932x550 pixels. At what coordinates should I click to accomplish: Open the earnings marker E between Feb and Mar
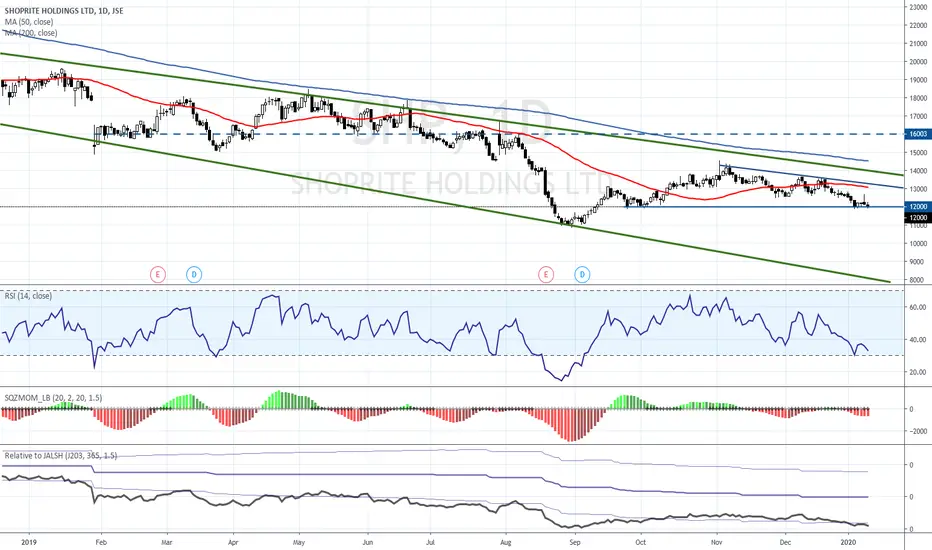click(158, 275)
